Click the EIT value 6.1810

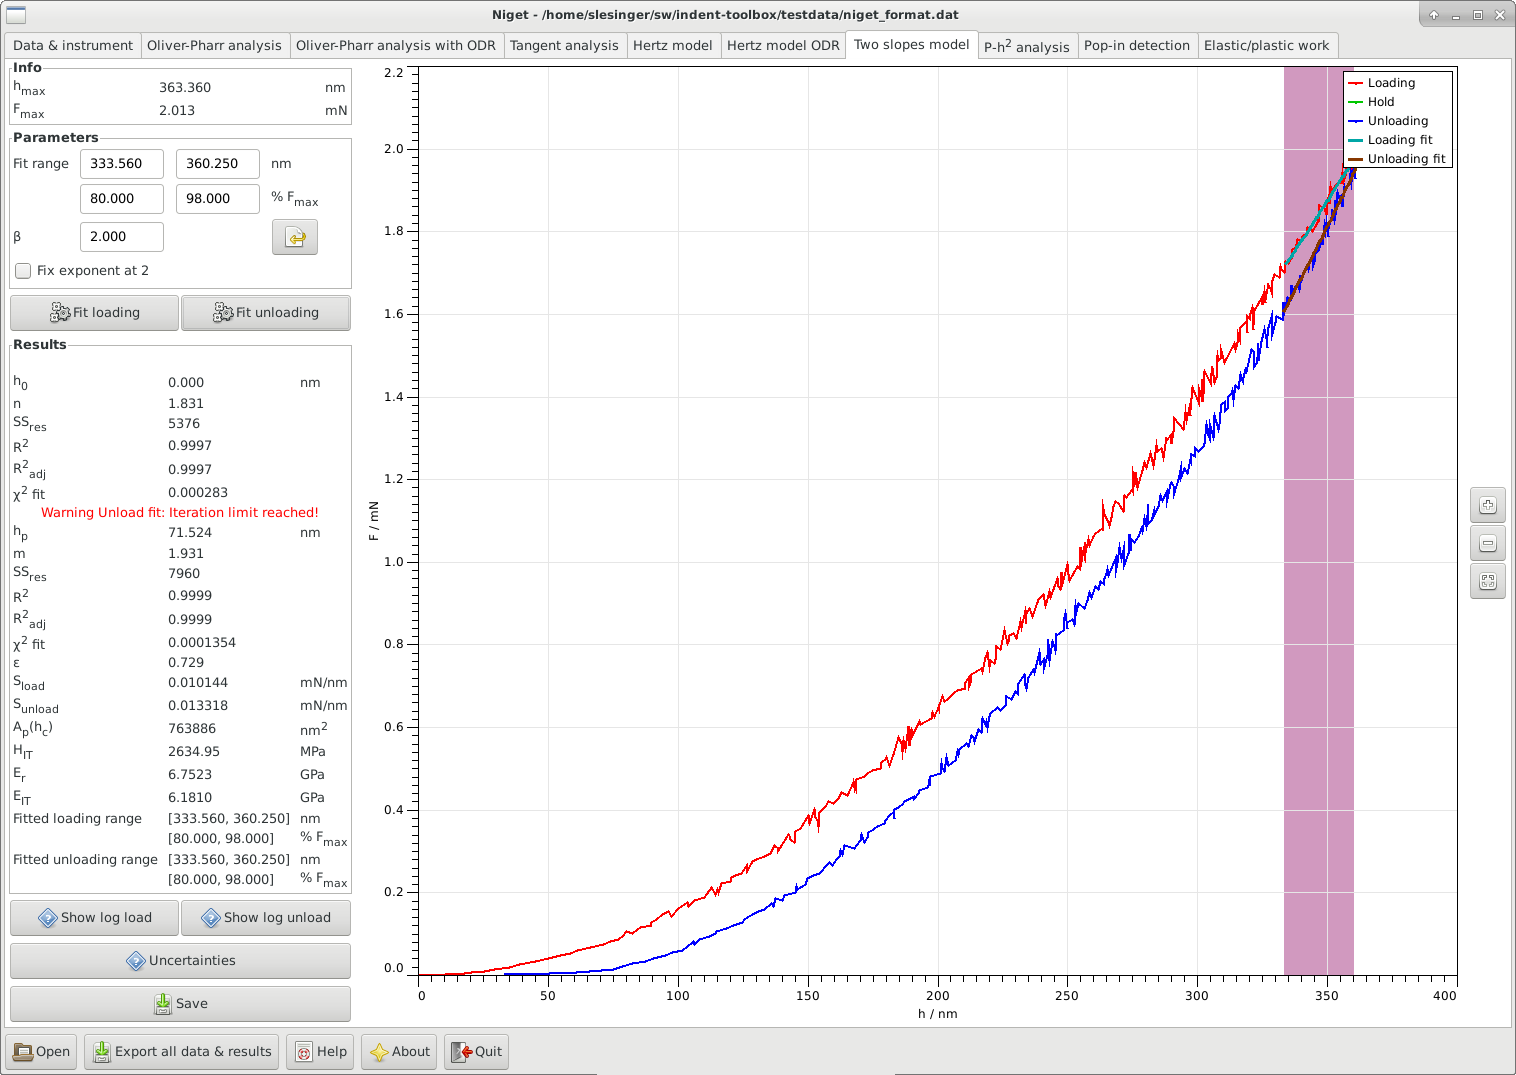(190, 798)
